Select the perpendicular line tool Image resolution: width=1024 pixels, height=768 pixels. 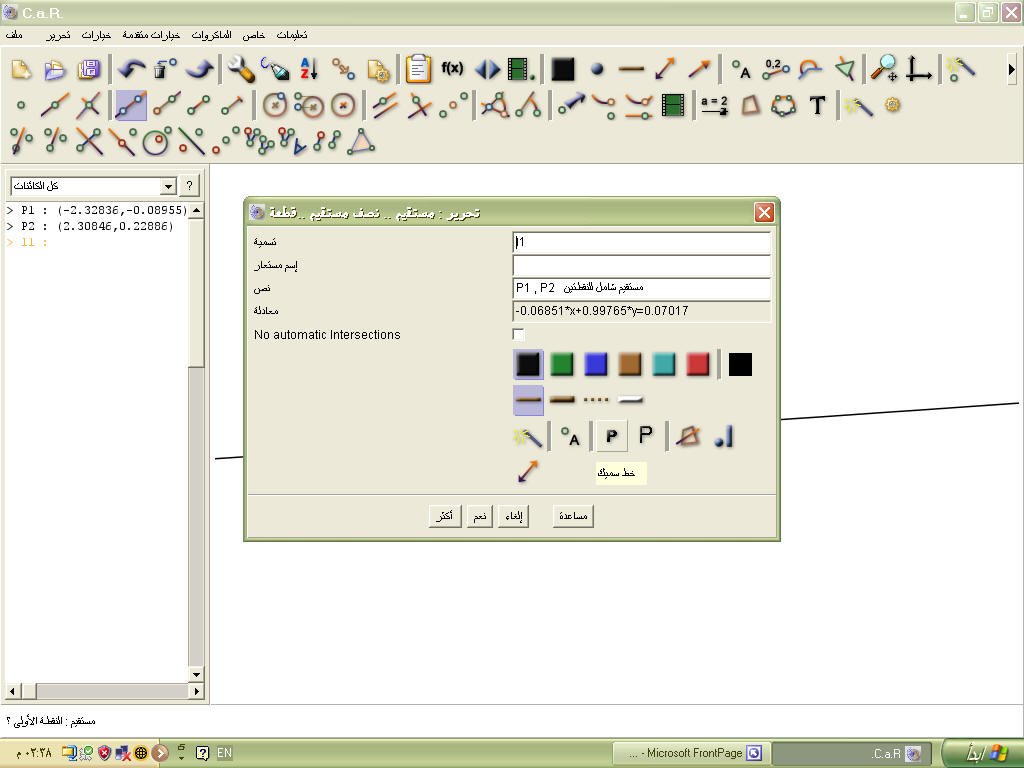click(419, 105)
